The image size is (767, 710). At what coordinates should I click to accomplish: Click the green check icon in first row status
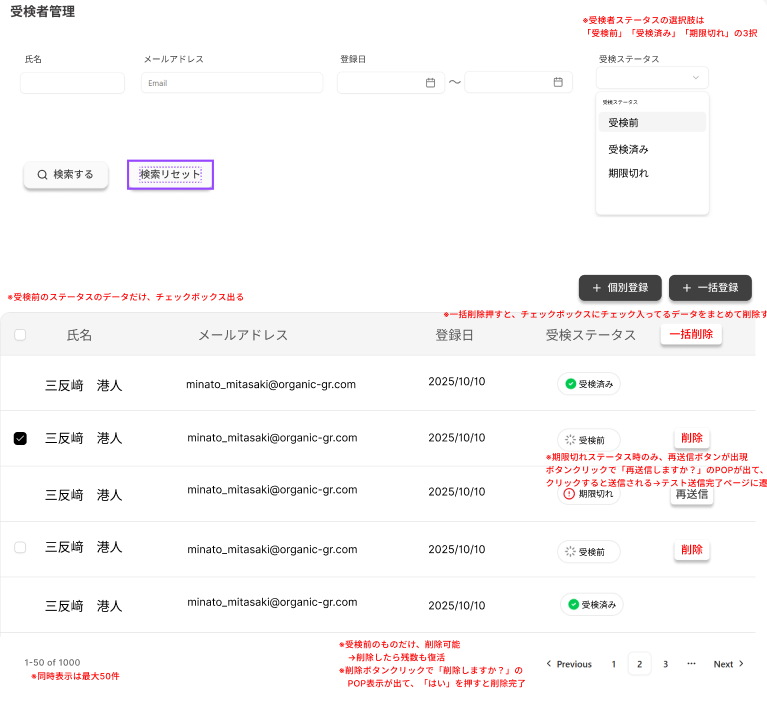[x=570, y=384]
